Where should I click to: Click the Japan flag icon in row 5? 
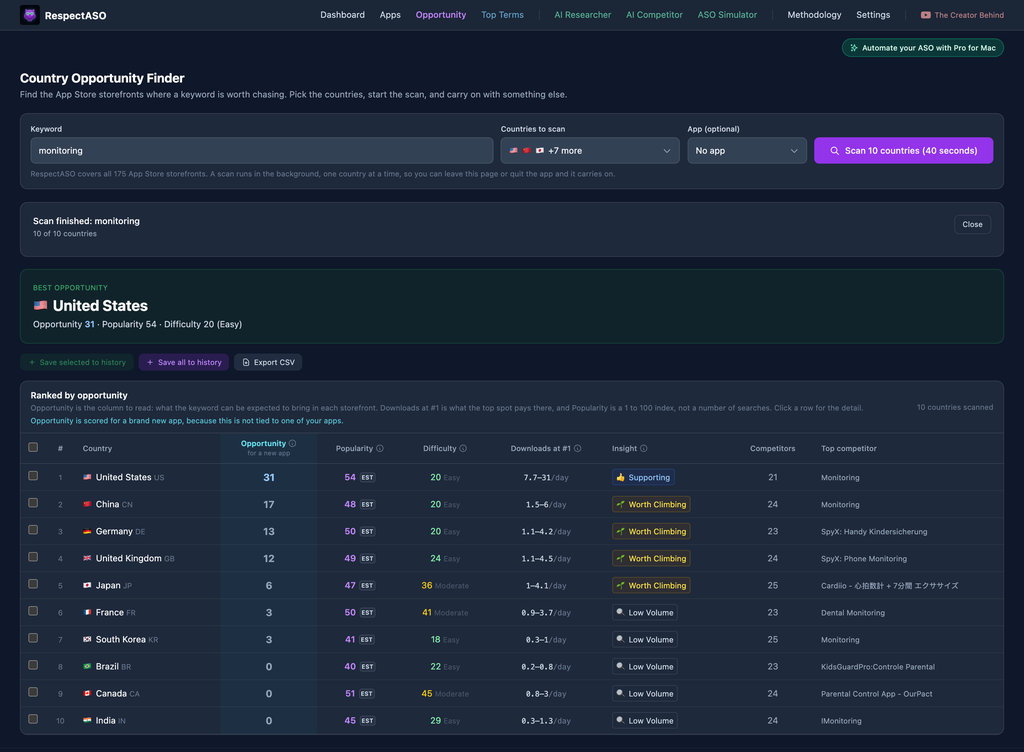(x=87, y=586)
